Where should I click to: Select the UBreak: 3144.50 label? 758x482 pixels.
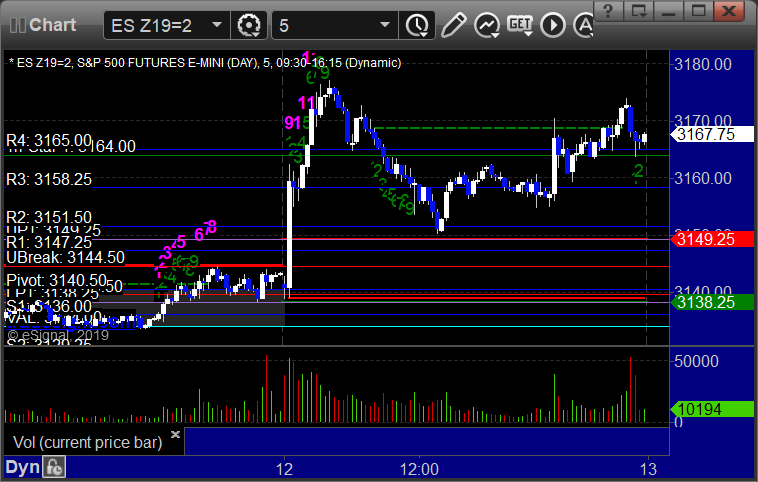[x=65, y=257]
